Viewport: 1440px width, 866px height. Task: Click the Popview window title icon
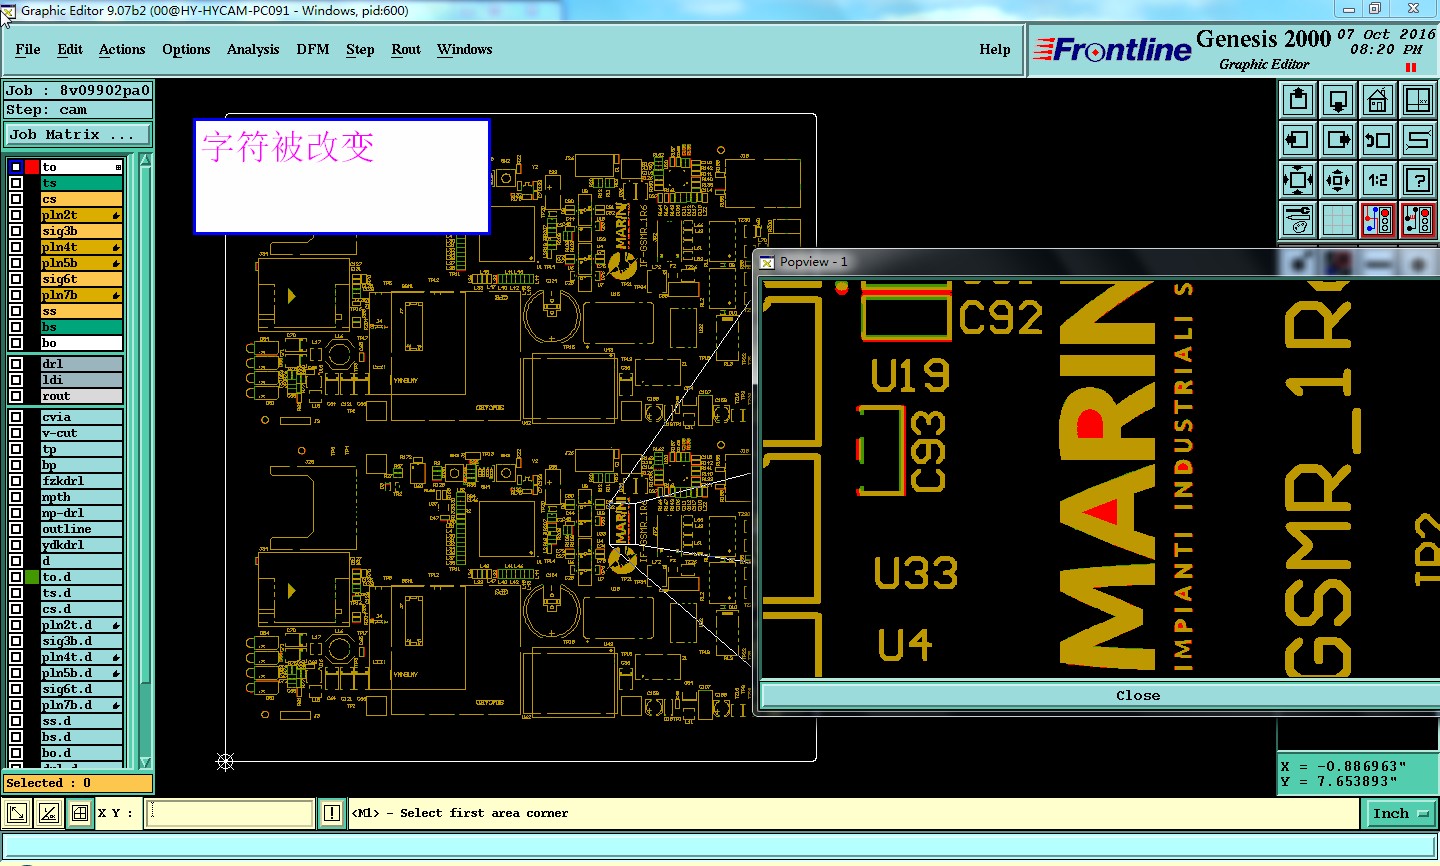pos(767,262)
